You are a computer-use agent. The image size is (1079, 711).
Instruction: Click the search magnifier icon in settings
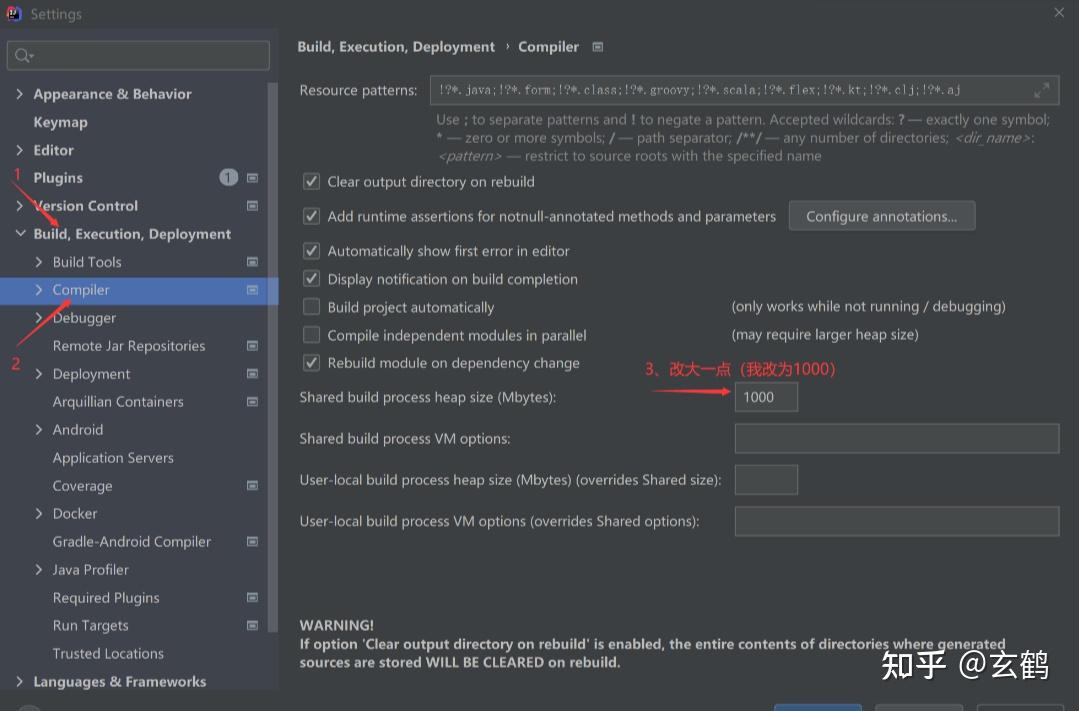[22, 56]
